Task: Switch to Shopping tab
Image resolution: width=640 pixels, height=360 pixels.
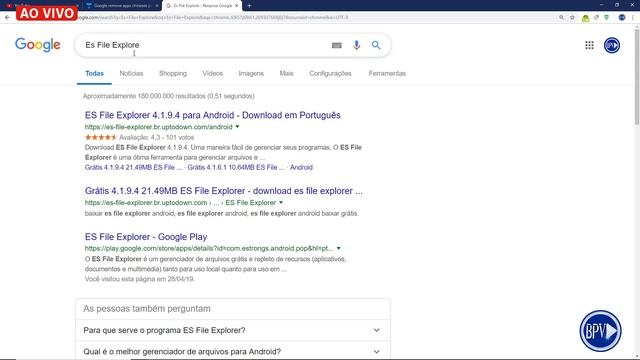Action: coord(173,73)
